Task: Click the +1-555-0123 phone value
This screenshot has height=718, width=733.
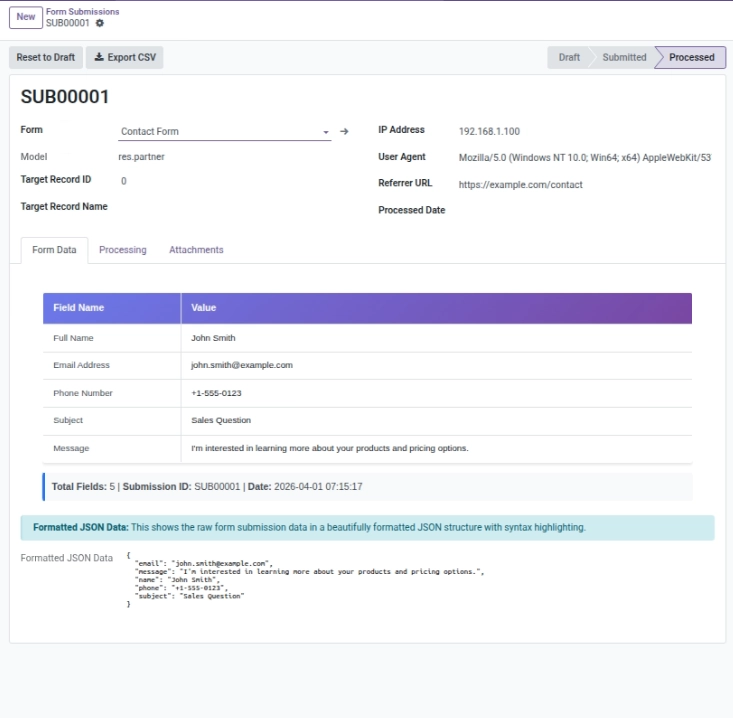Action: tap(437, 393)
